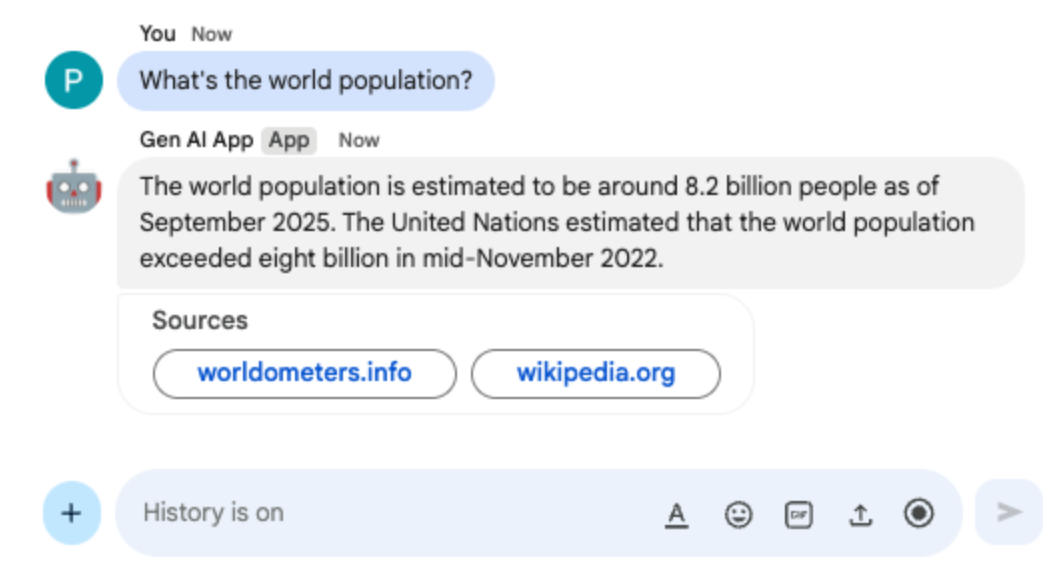Click the record video message icon
This screenshot has height=580, width=1062.
coord(919,513)
